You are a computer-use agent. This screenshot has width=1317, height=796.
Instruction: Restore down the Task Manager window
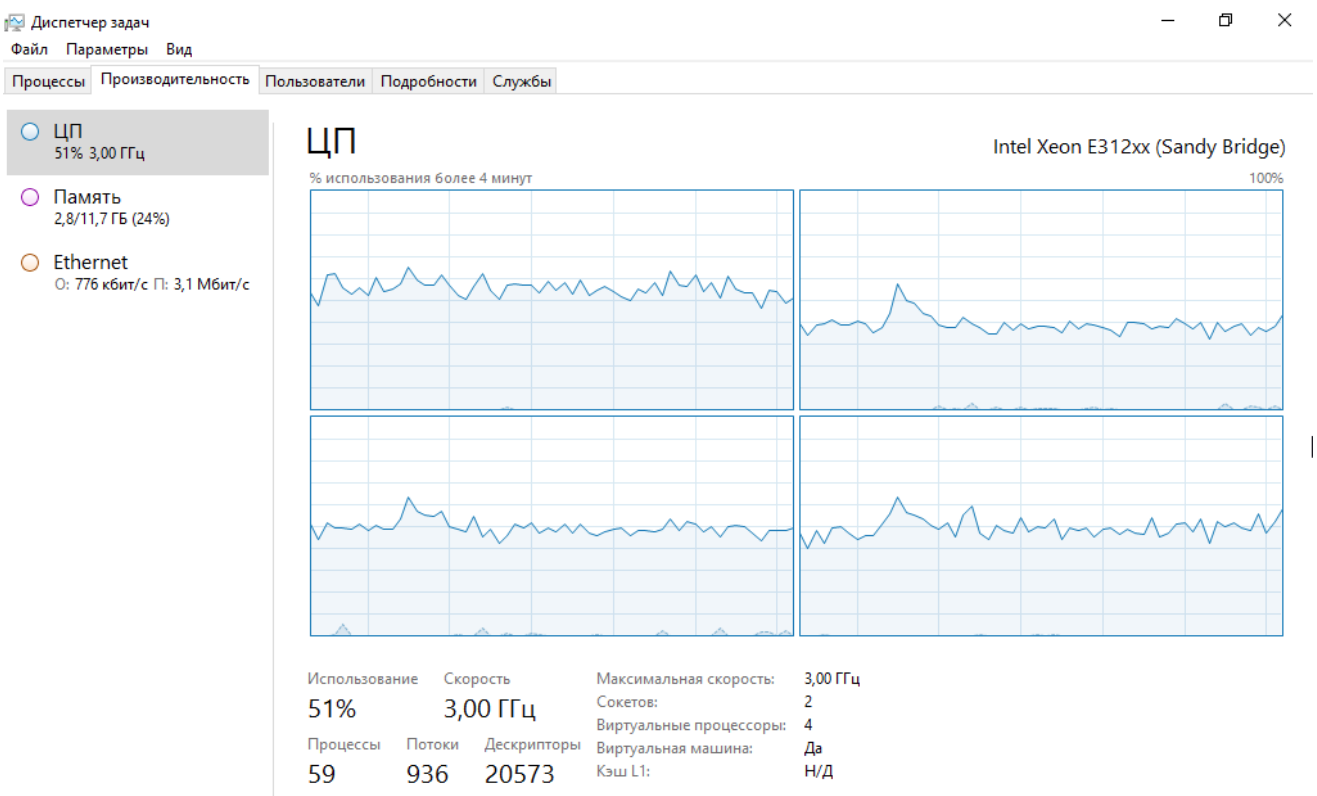tap(1225, 20)
